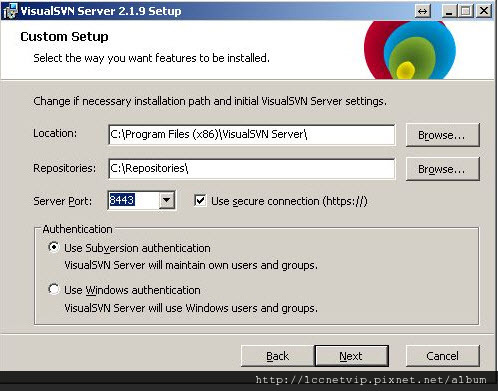
Task: Click the 'Authentication' group label
Action: pos(77,229)
